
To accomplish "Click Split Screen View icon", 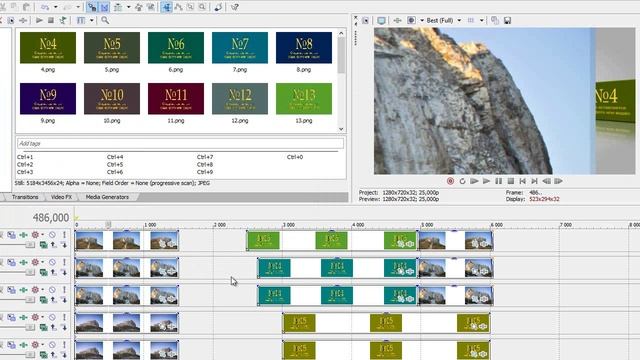I will [x=411, y=20].
